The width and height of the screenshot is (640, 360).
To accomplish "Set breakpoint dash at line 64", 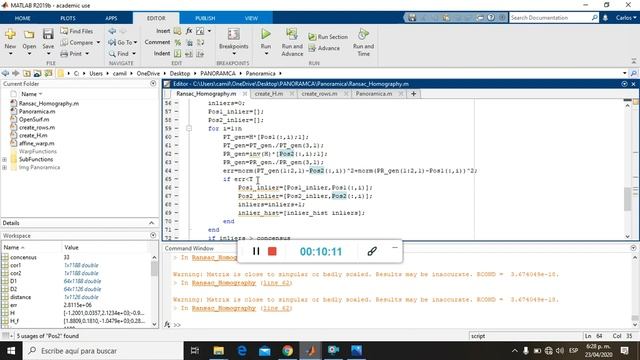I will [177, 171].
